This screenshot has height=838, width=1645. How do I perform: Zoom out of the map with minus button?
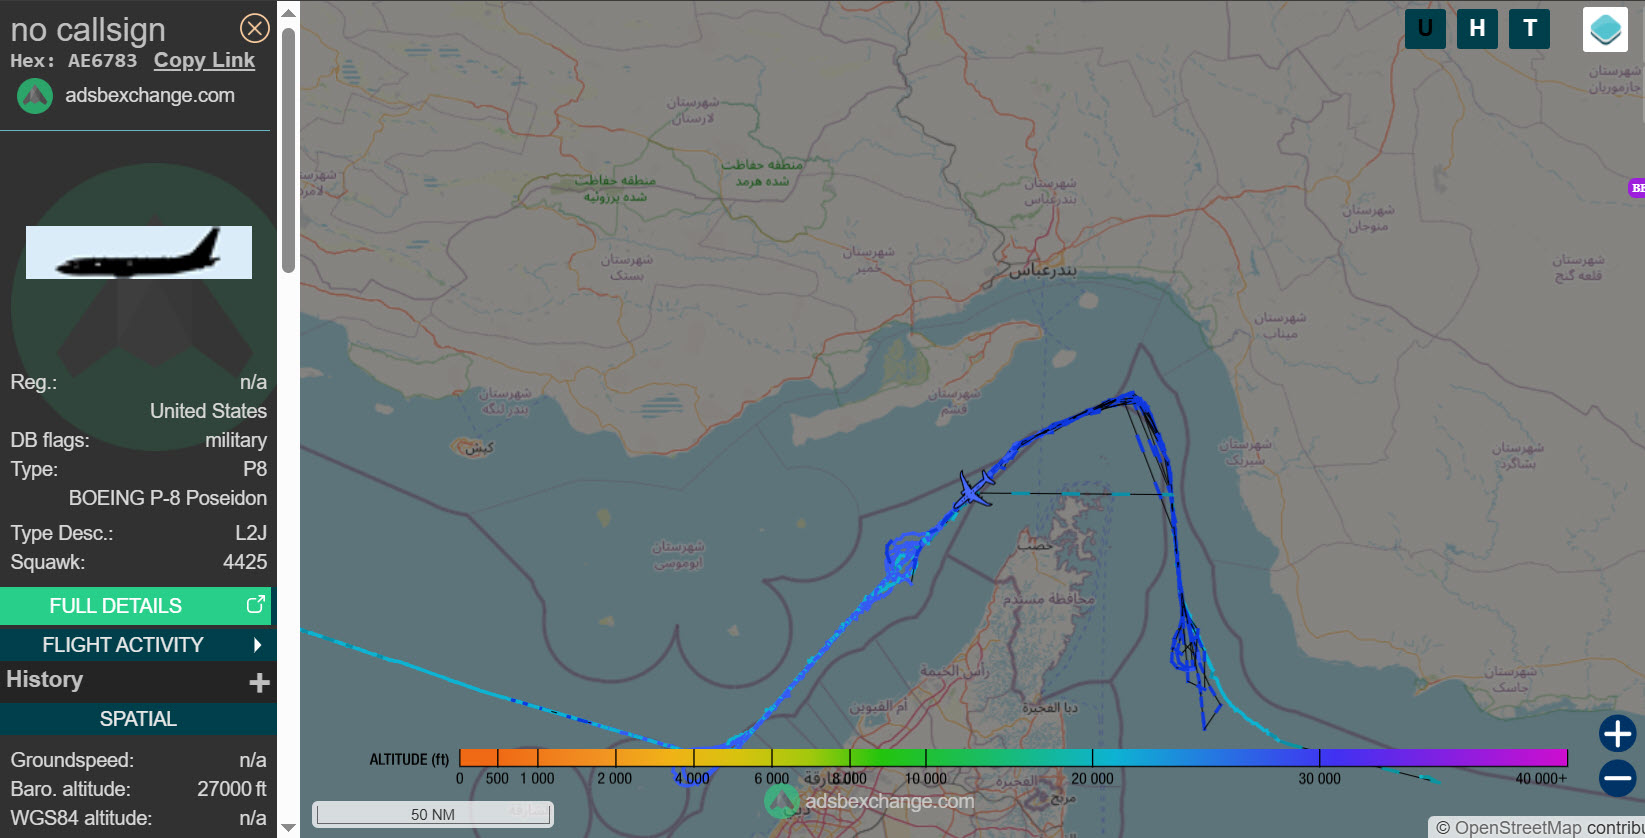click(1617, 777)
